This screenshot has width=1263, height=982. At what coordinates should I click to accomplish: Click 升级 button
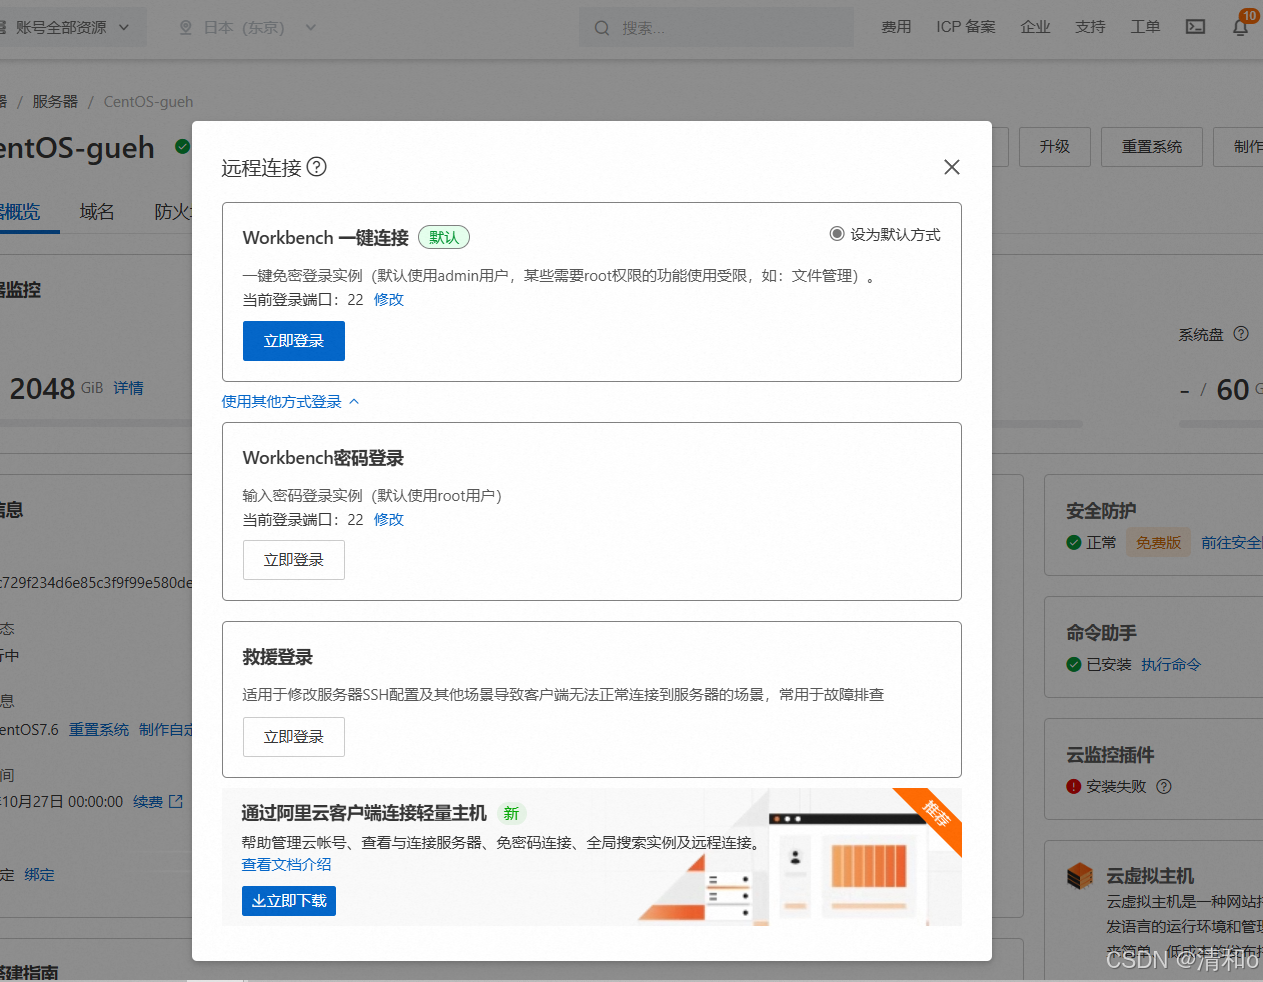click(x=1055, y=147)
